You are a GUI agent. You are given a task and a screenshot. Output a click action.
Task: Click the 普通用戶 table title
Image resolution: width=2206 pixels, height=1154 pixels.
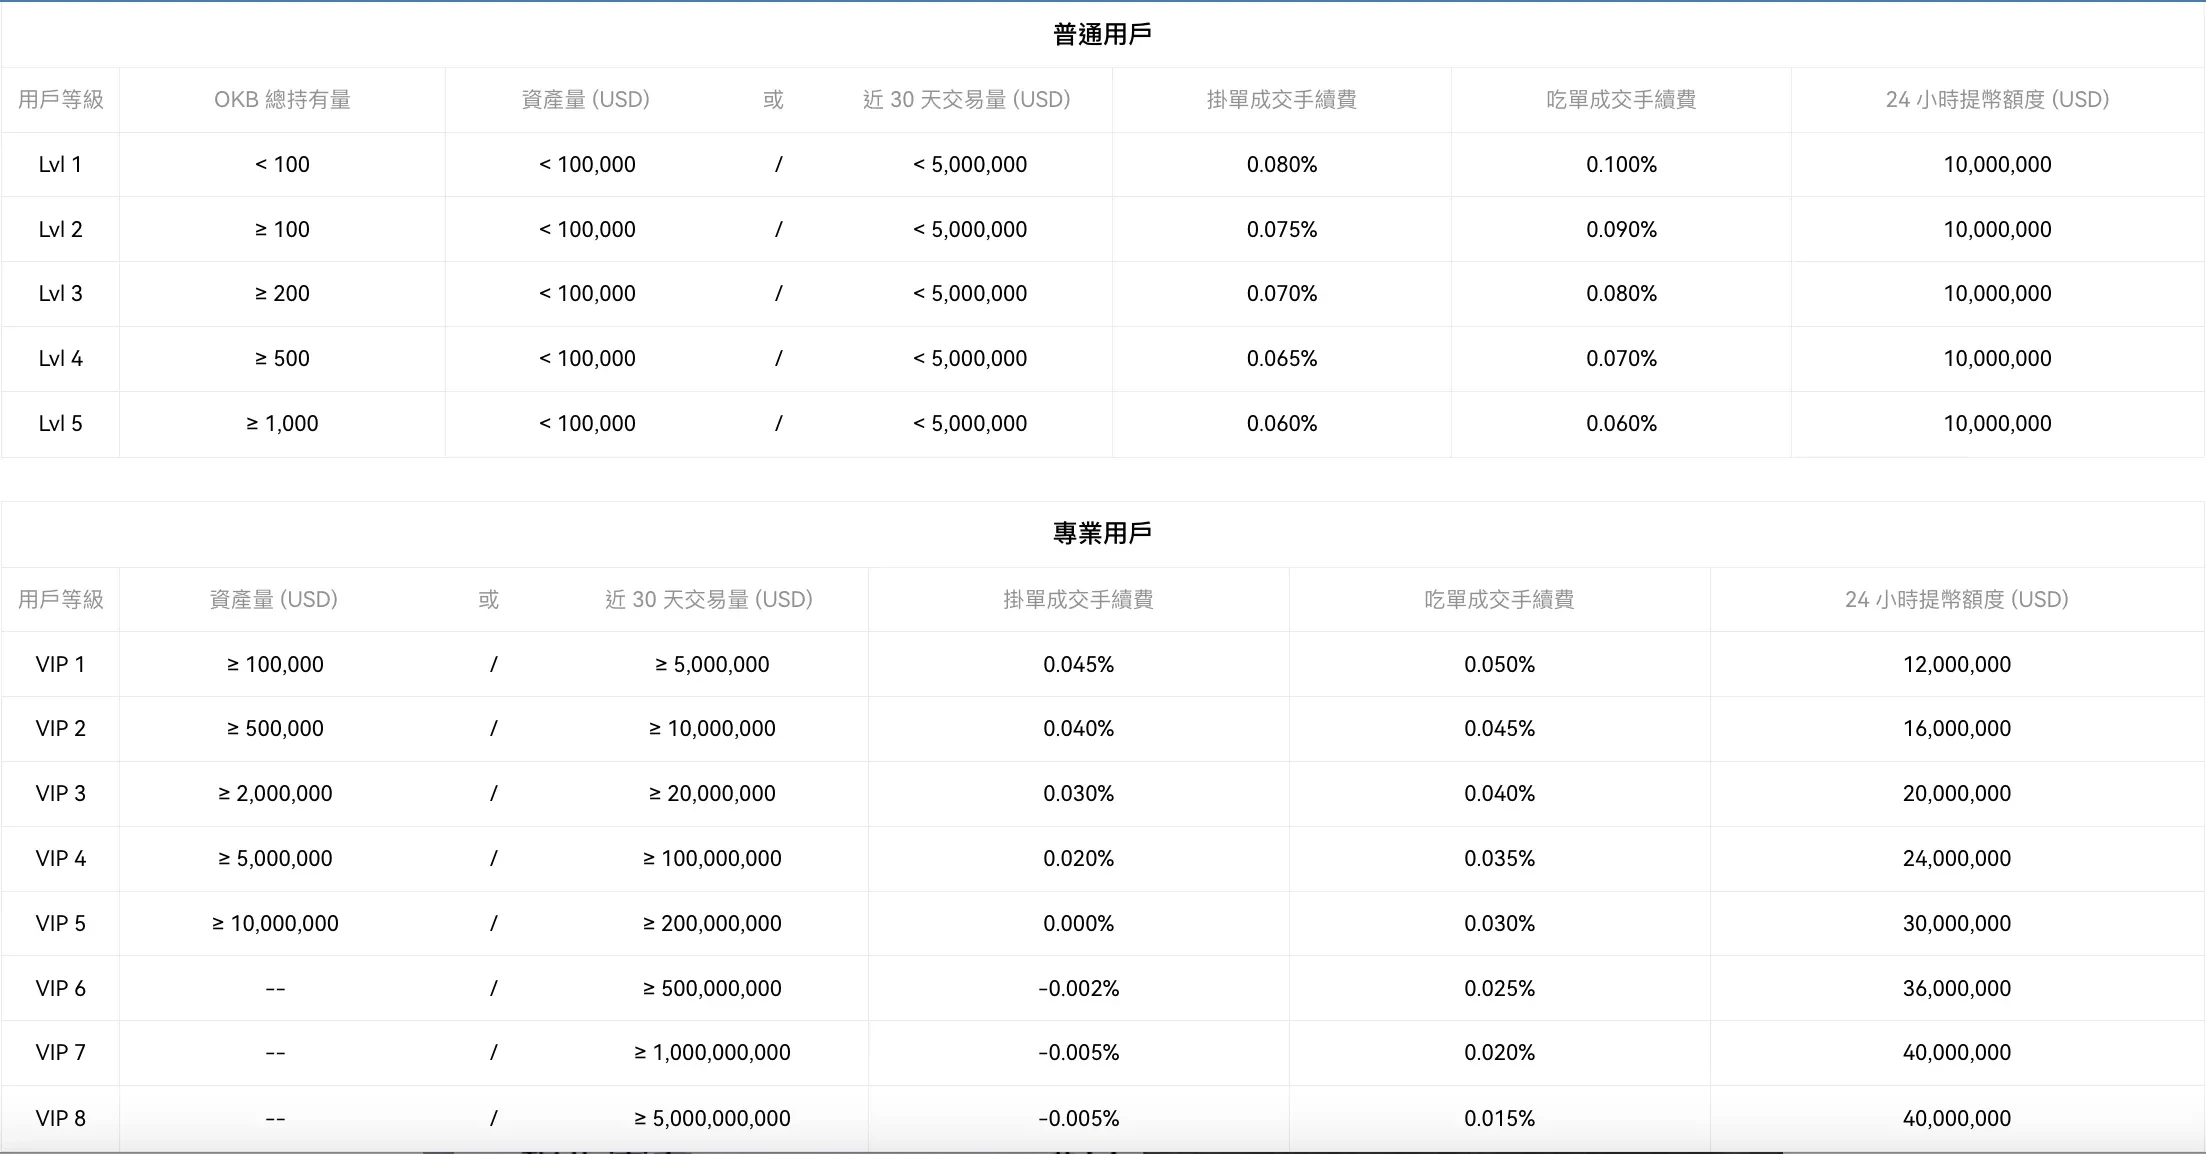[x=1101, y=33]
